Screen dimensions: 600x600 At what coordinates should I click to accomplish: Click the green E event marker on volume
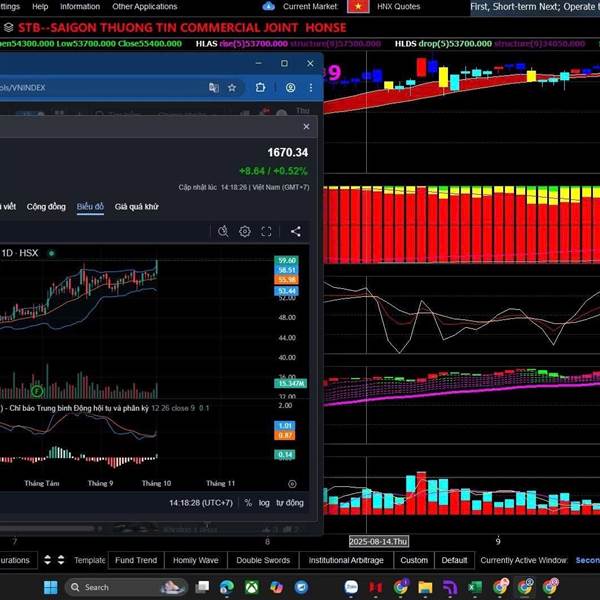[x=37, y=391]
